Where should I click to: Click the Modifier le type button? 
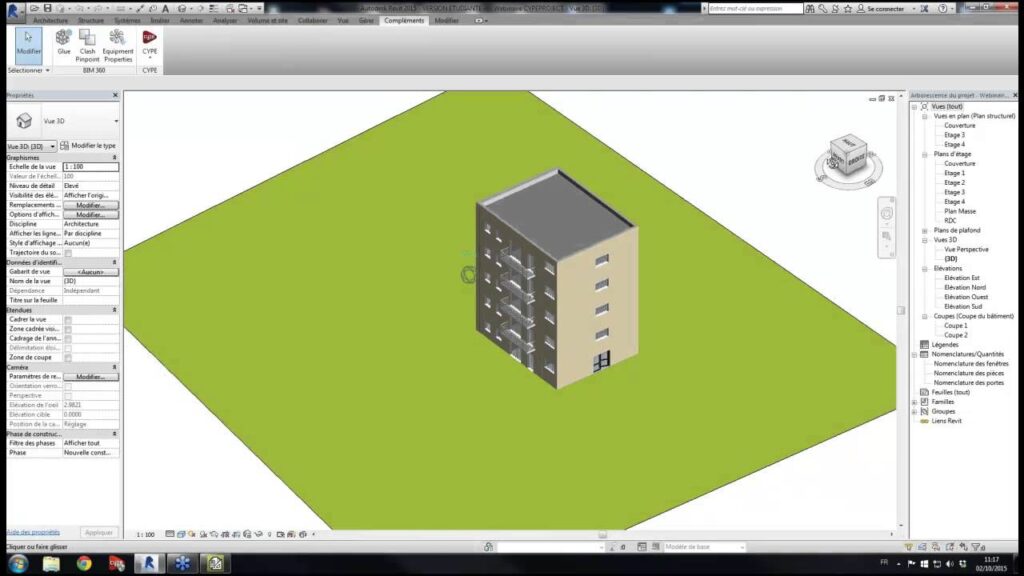[88, 146]
